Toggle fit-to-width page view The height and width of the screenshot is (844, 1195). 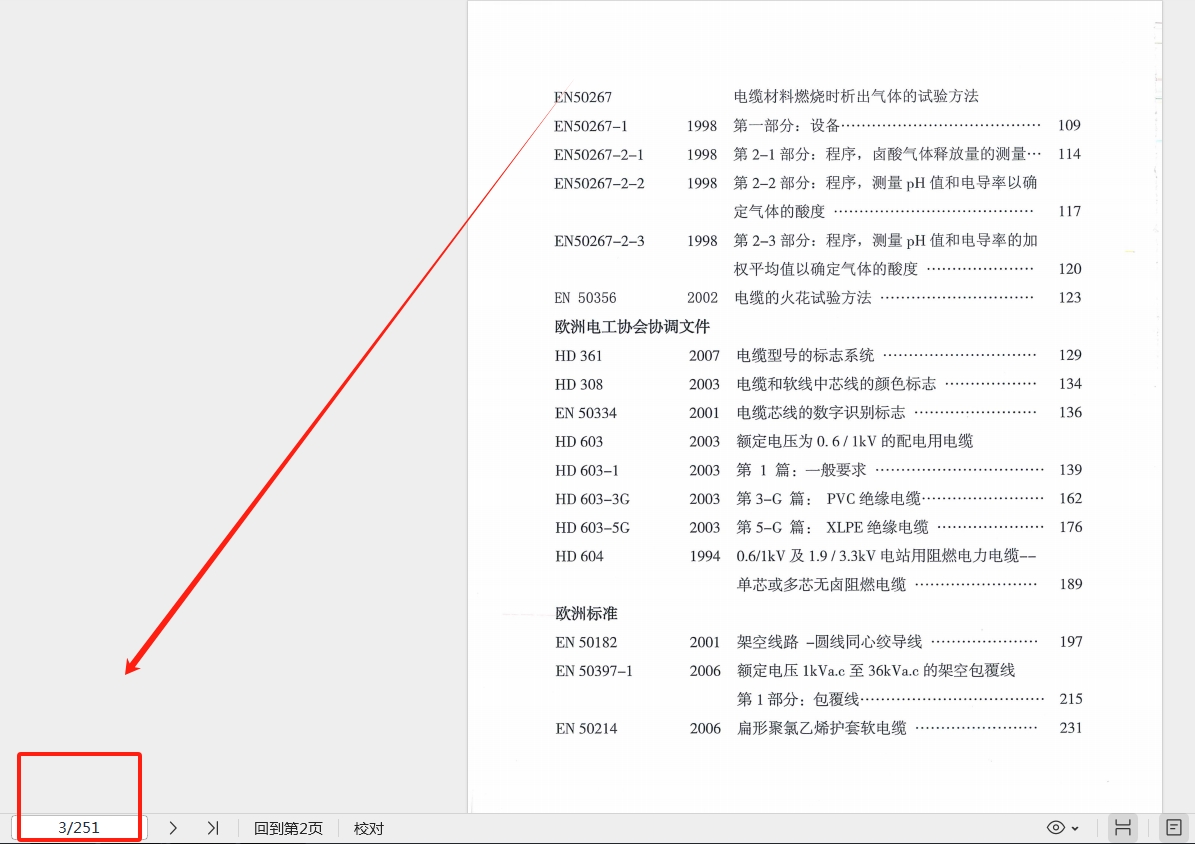(x=1123, y=828)
